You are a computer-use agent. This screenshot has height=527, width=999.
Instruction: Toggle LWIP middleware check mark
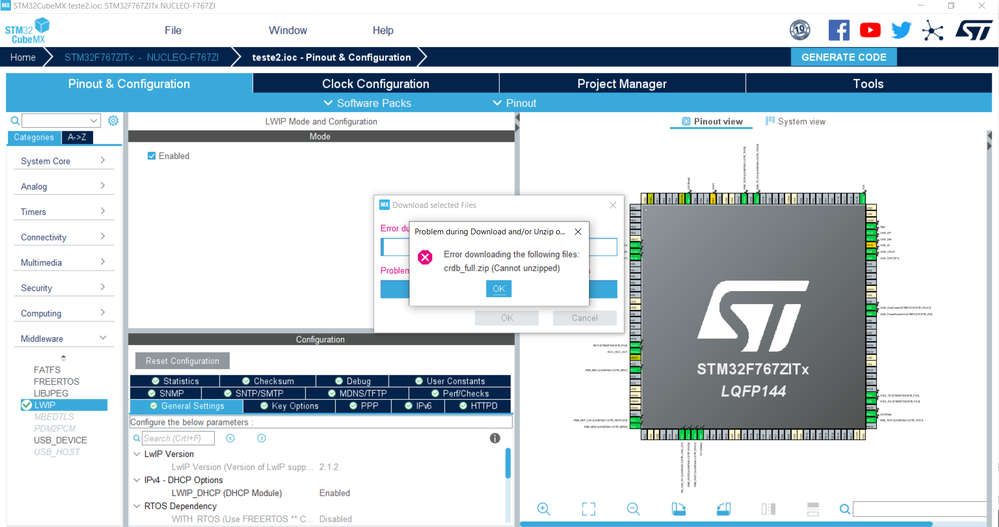(x=26, y=405)
